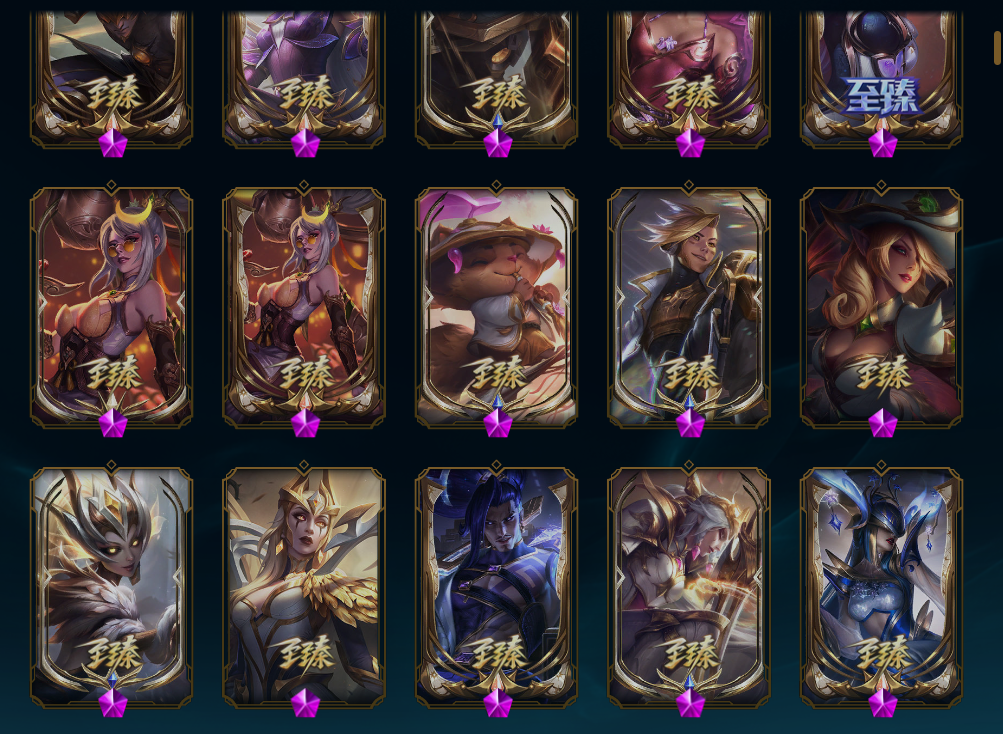Screen dimensions: 1003x734
Task: Select the blue-haired swordsman skin card
Action: [496, 587]
